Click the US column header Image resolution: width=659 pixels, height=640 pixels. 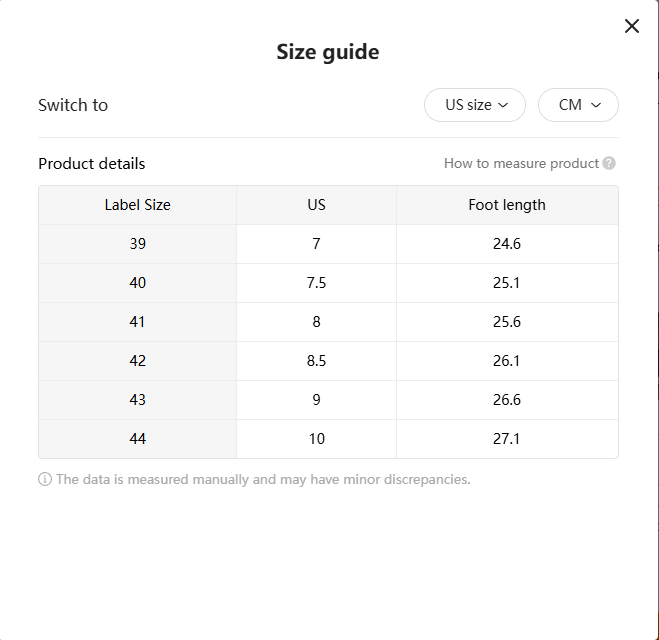click(316, 205)
